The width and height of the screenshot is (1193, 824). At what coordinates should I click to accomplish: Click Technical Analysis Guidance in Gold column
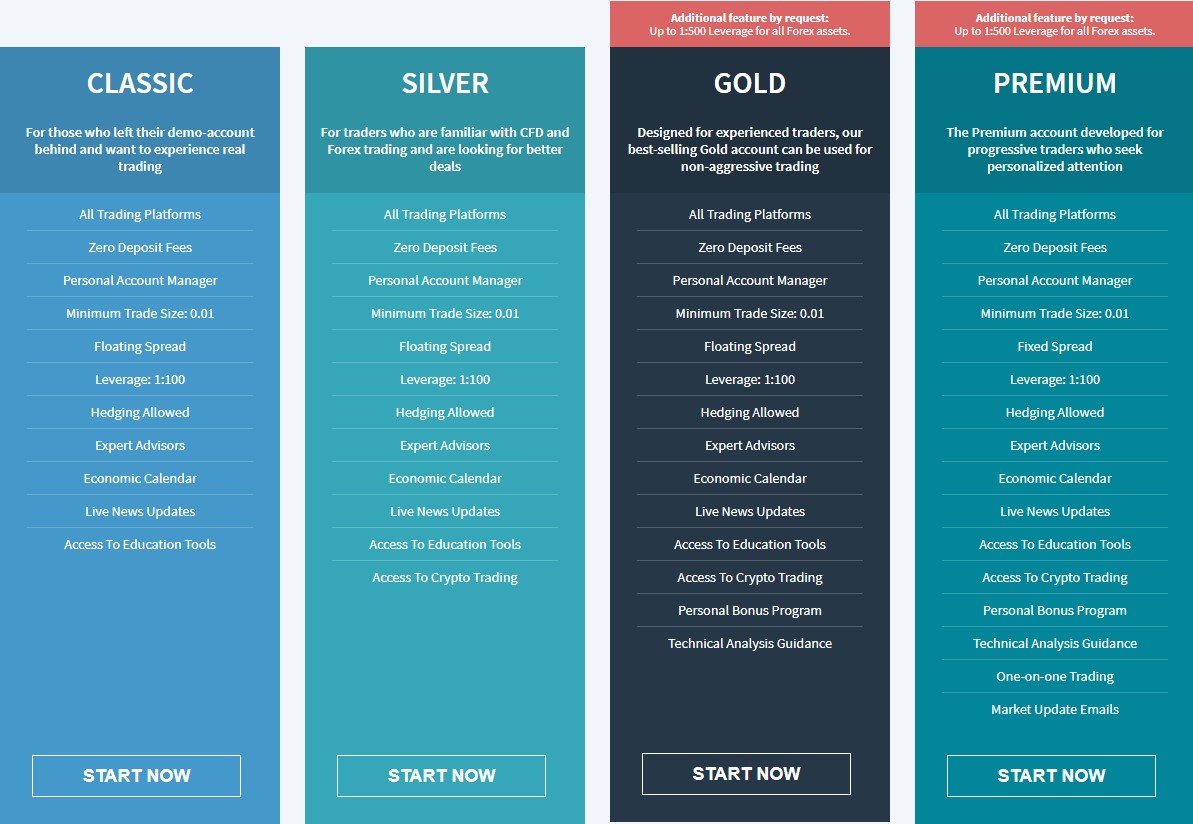(x=749, y=644)
